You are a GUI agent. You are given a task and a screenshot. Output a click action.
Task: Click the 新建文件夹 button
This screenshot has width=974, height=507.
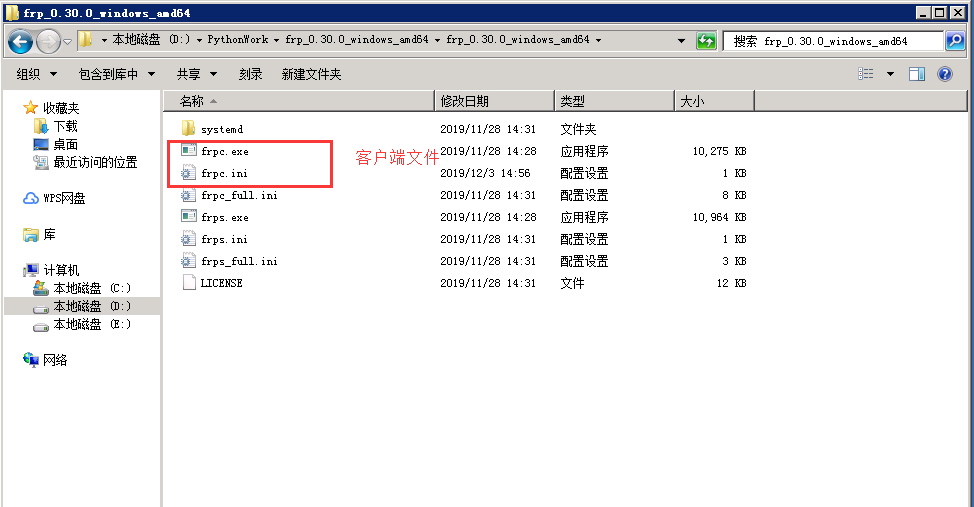coord(311,74)
